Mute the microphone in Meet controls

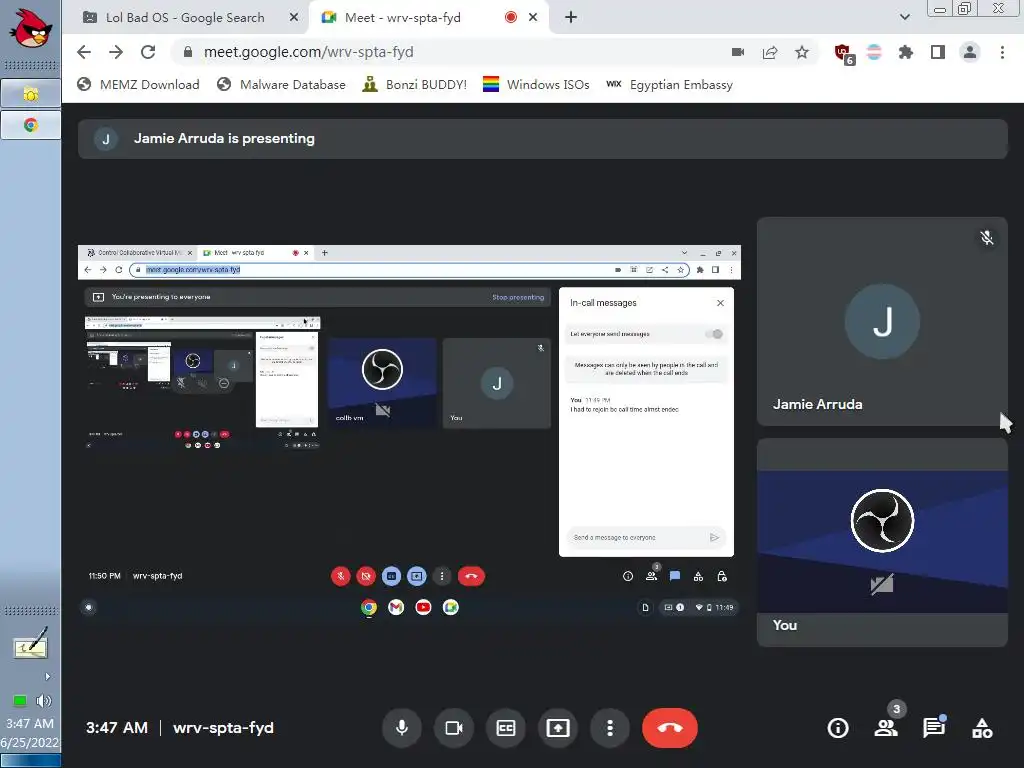pyautogui.click(x=402, y=728)
